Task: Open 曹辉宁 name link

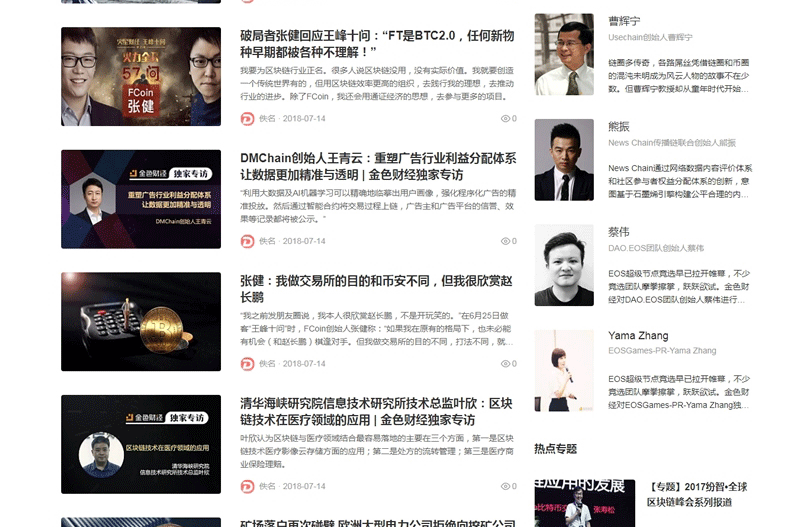Action: click(x=624, y=21)
